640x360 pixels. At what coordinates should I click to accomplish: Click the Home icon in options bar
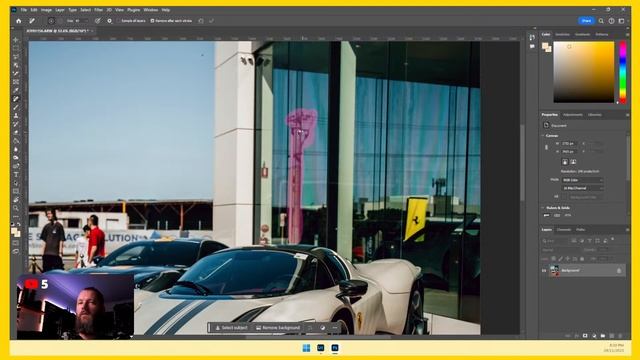pos(18,21)
